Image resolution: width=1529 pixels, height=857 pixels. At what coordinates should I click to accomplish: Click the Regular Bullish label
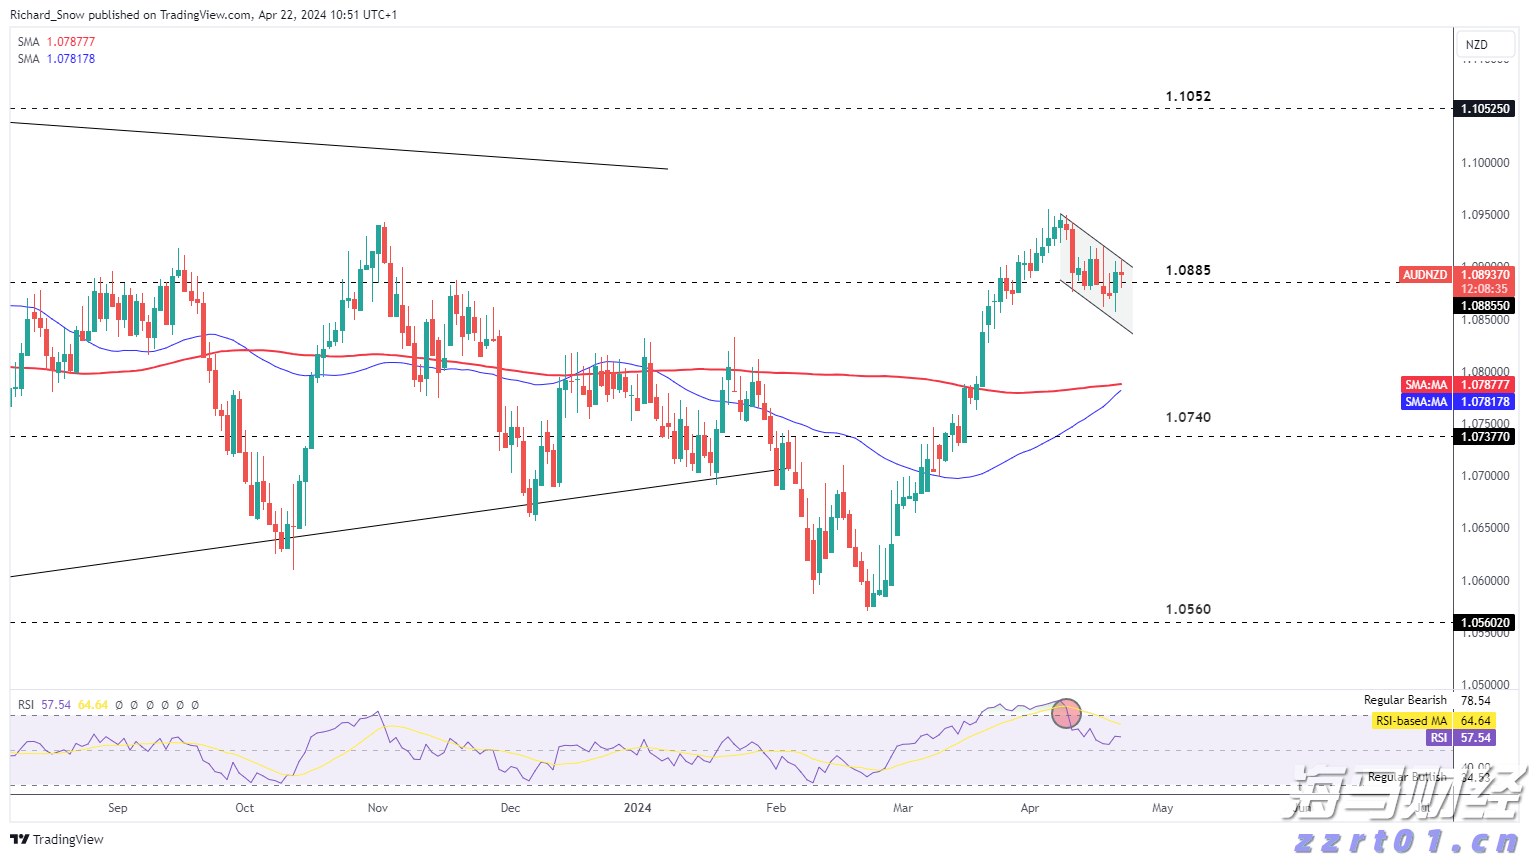(x=1407, y=777)
